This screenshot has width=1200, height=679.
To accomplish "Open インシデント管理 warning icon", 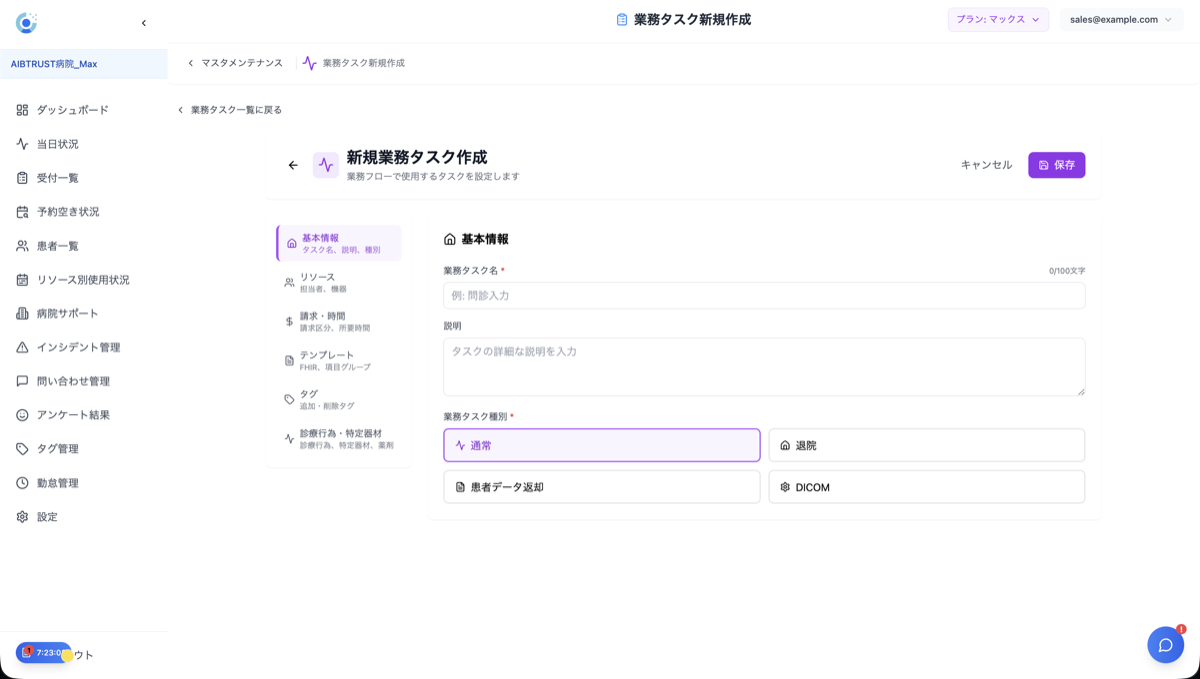I will pos(20,347).
